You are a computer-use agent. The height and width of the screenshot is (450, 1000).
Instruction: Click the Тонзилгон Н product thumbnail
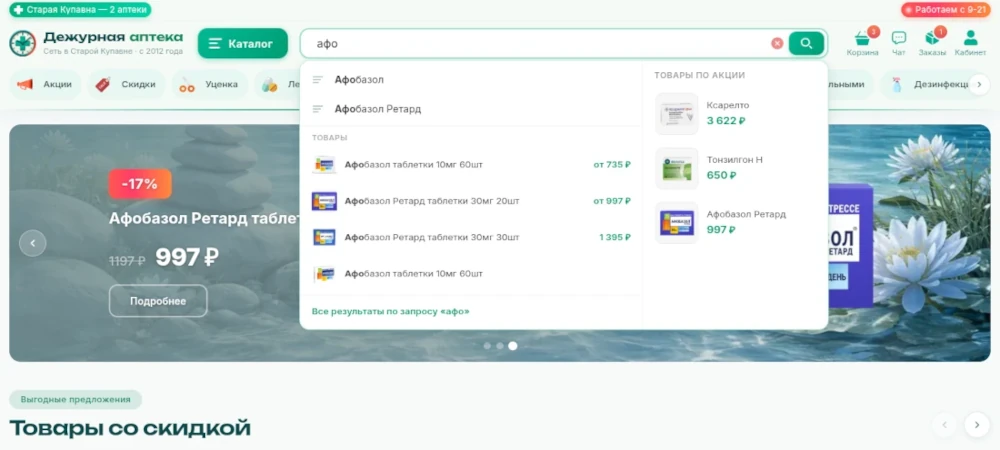coord(677,168)
